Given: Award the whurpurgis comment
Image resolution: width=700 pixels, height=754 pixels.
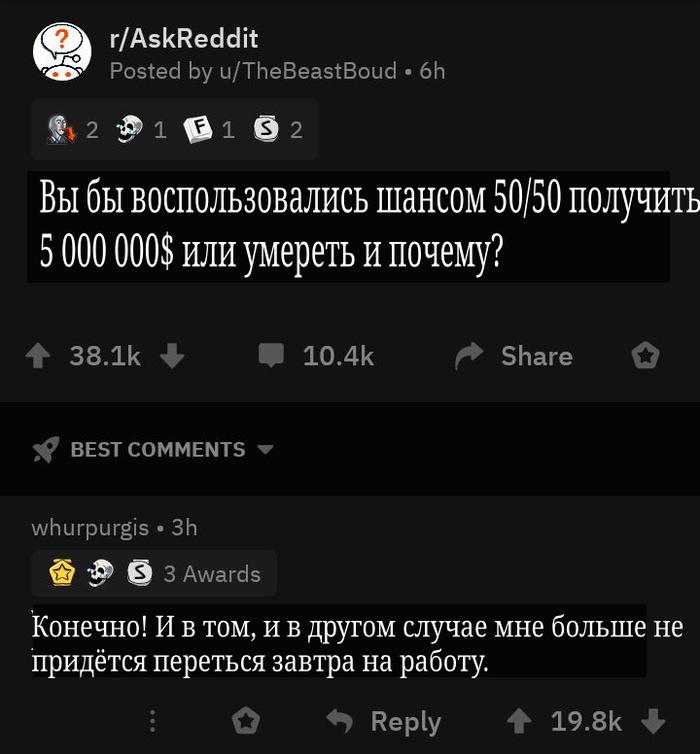Looking at the screenshot, I should pos(246,720).
